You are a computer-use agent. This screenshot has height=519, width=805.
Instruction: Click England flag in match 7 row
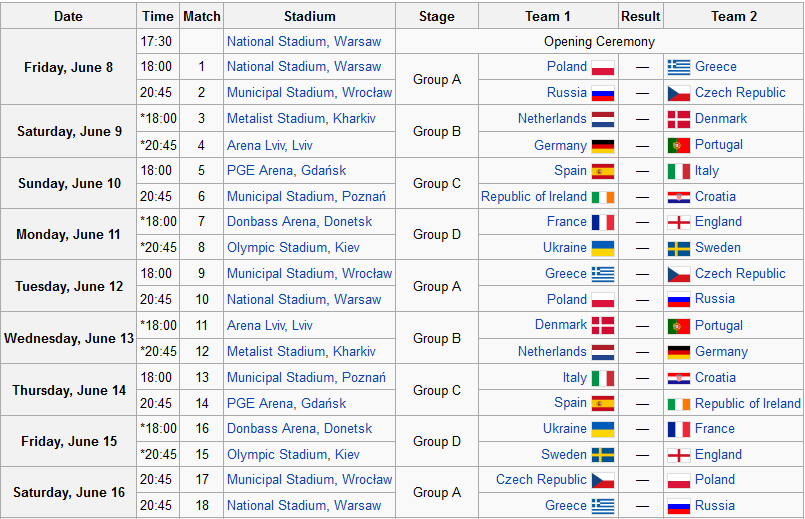click(x=679, y=223)
